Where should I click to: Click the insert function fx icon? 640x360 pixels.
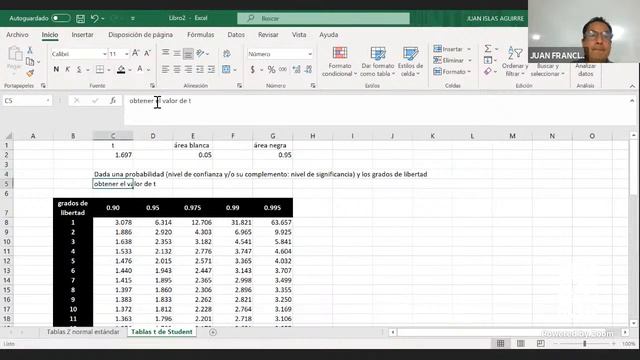[113, 100]
